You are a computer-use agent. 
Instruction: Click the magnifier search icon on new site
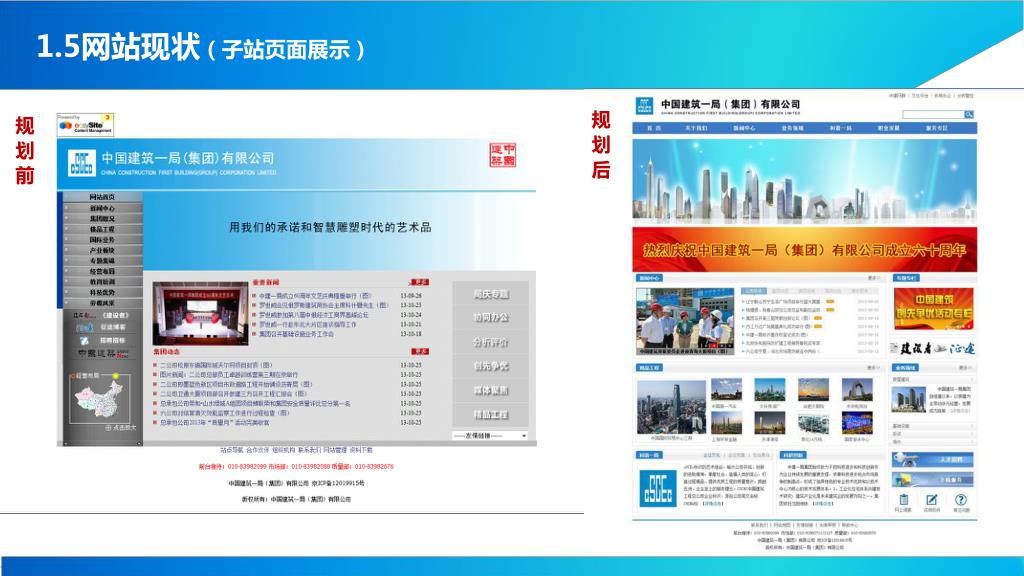point(969,114)
